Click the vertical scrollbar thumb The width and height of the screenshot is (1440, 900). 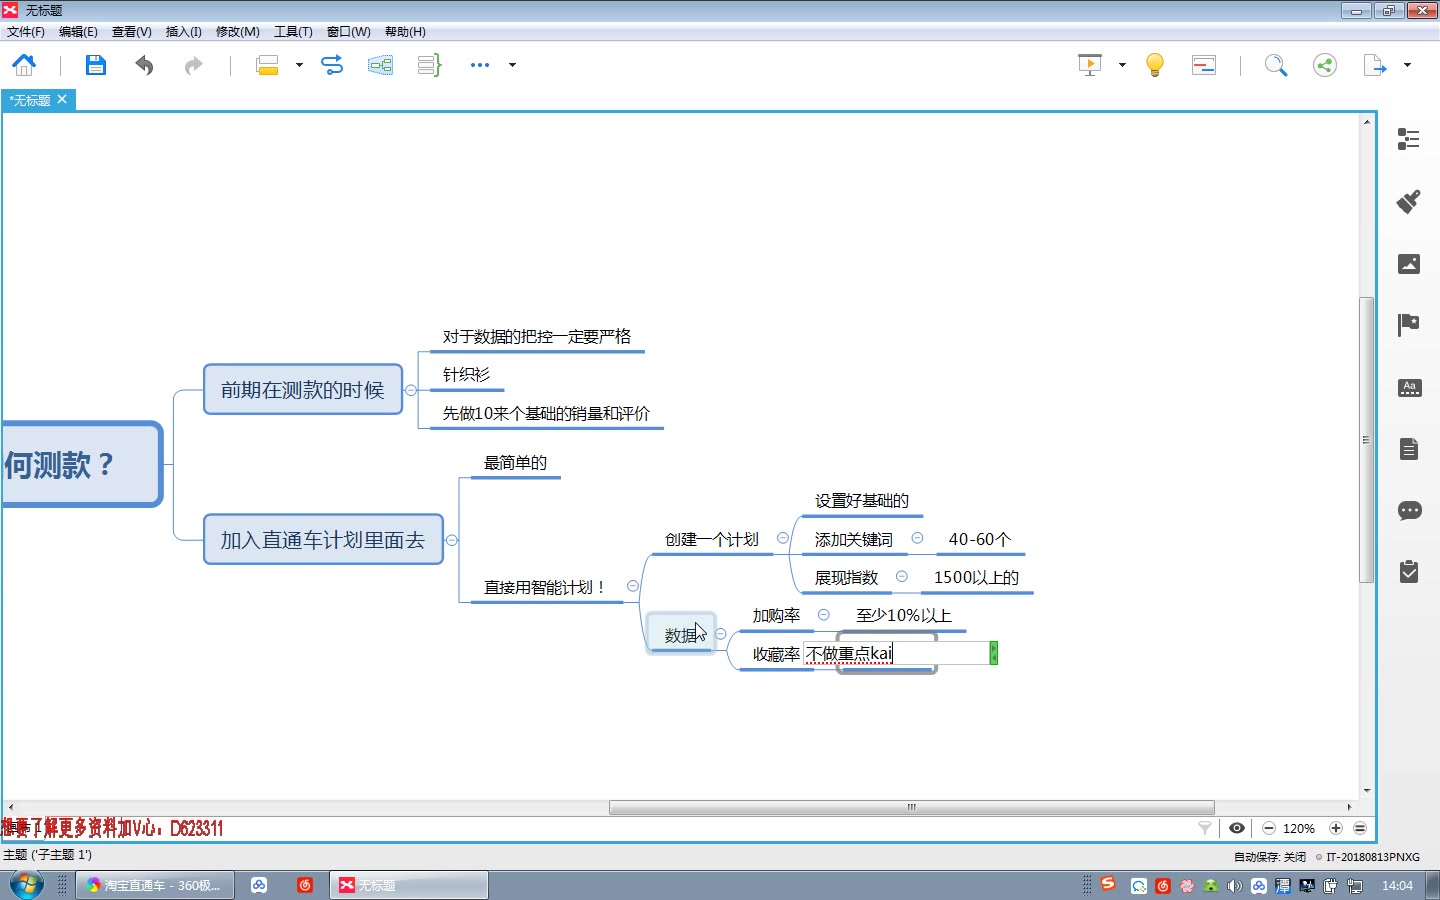(1366, 440)
